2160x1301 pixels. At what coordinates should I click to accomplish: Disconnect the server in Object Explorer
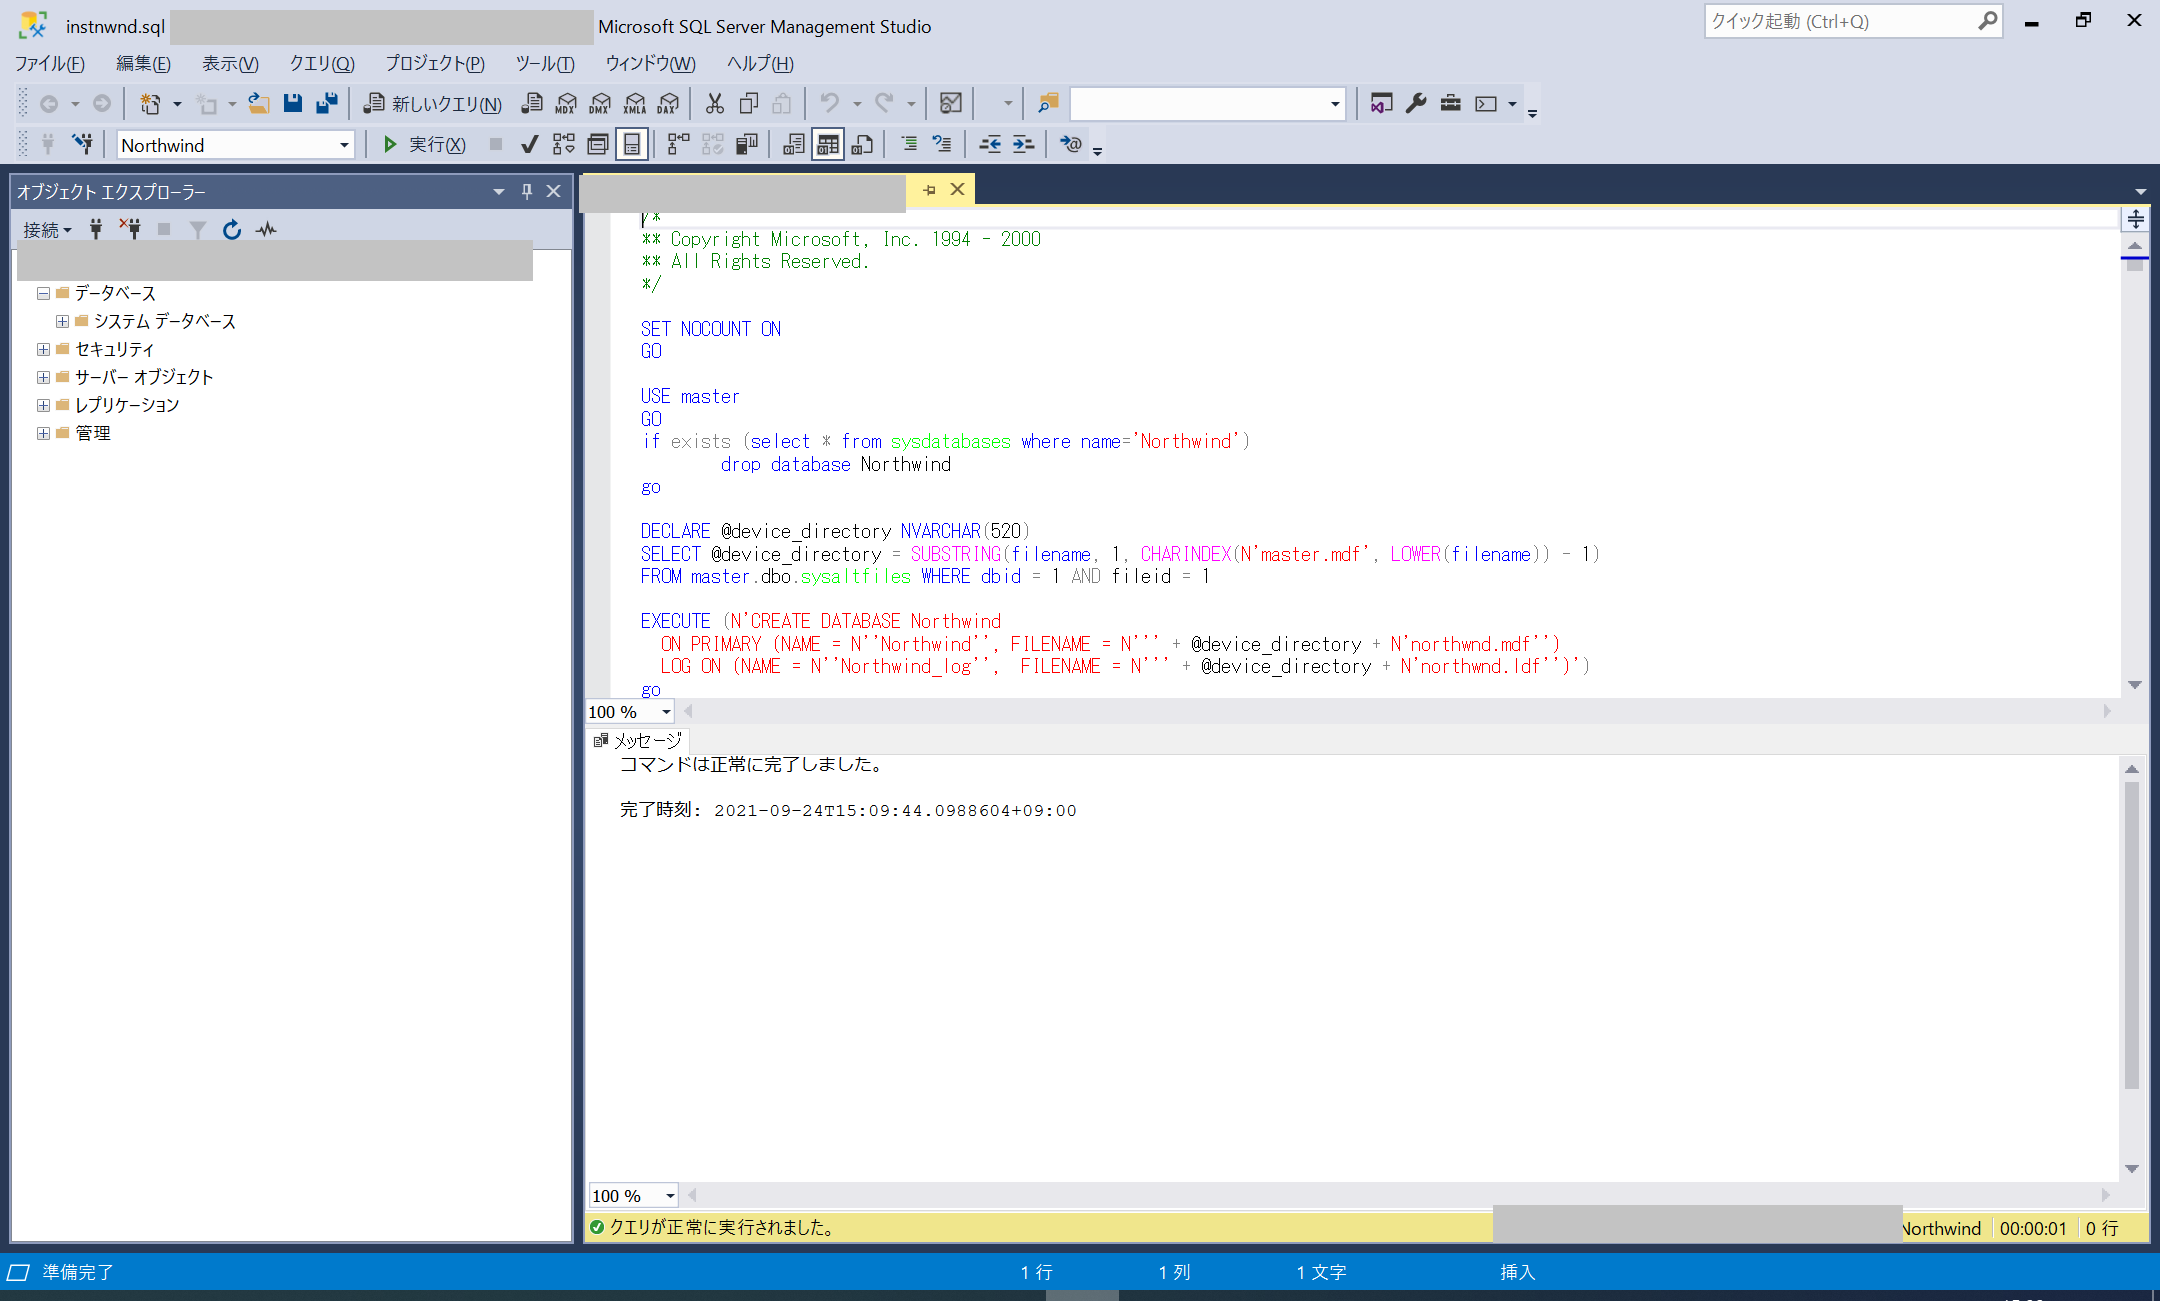click(x=130, y=230)
